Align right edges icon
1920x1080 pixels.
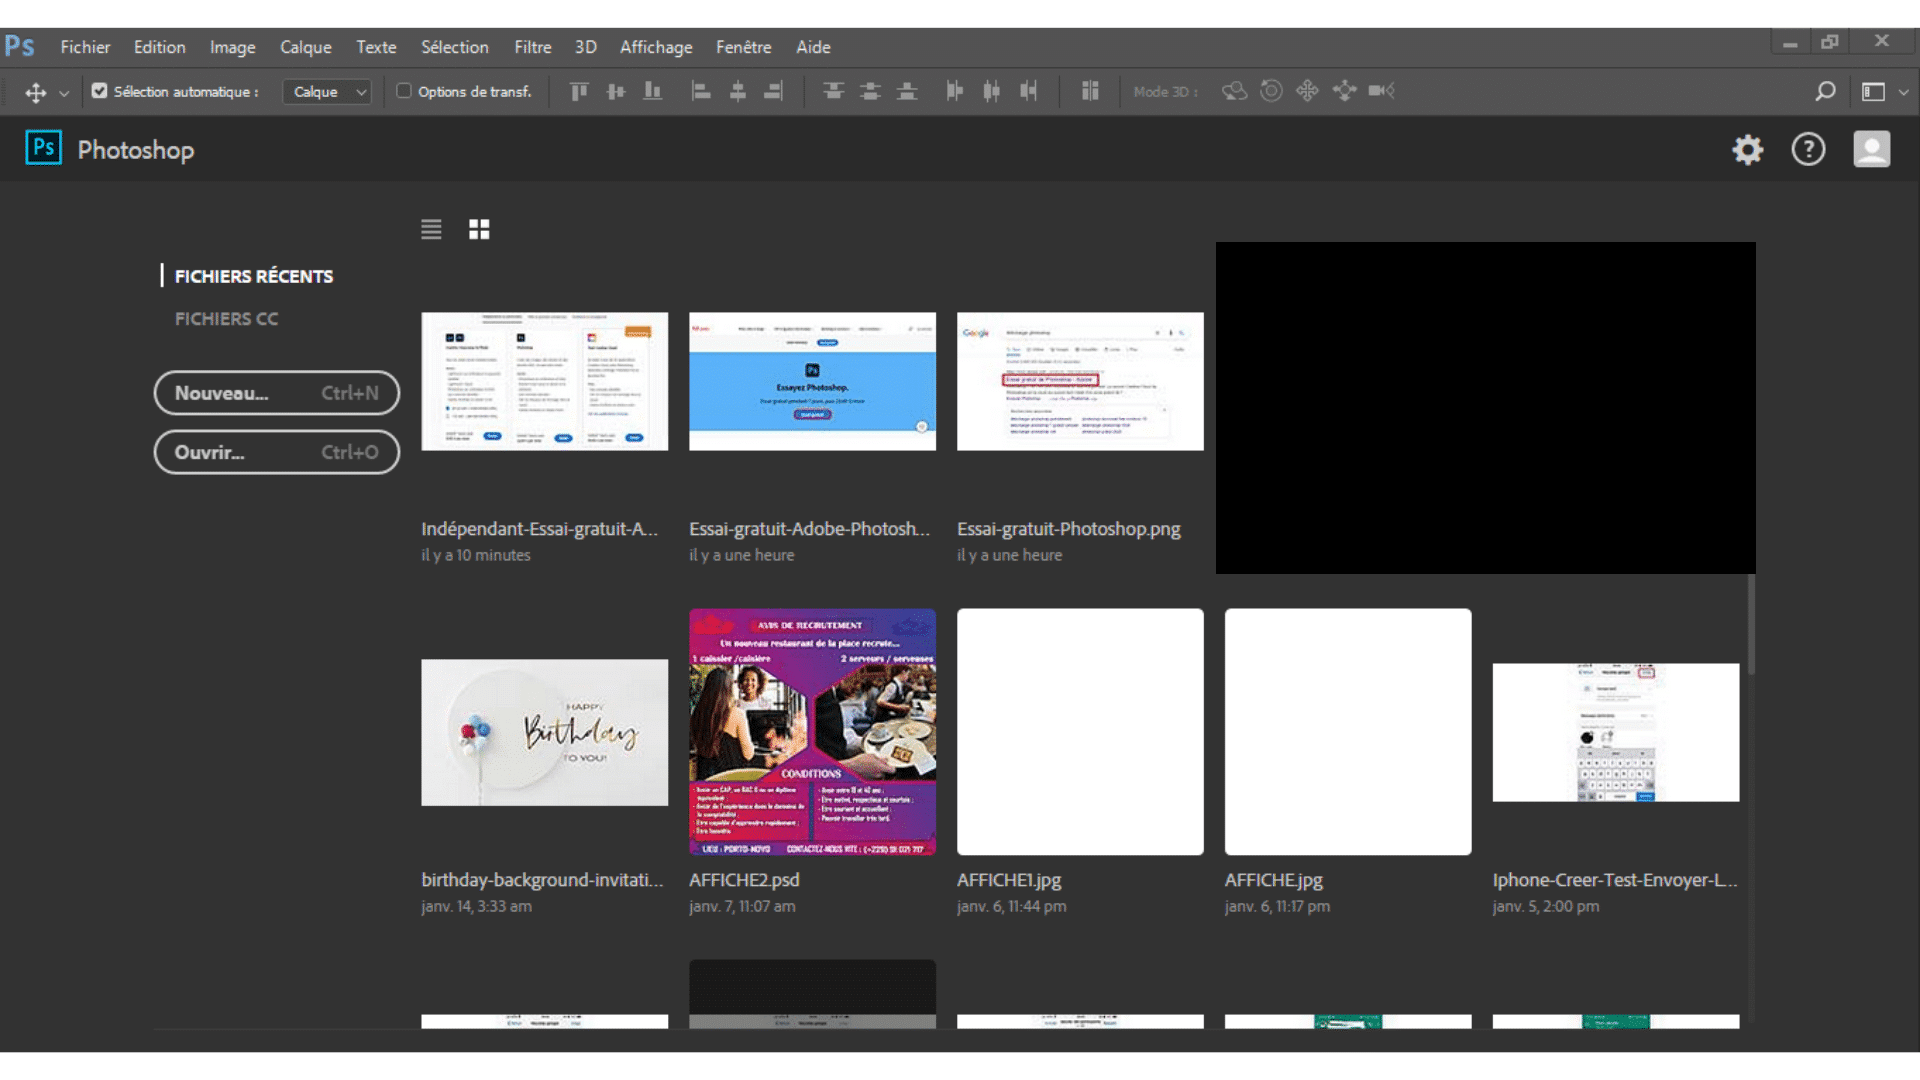click(773, 92)
